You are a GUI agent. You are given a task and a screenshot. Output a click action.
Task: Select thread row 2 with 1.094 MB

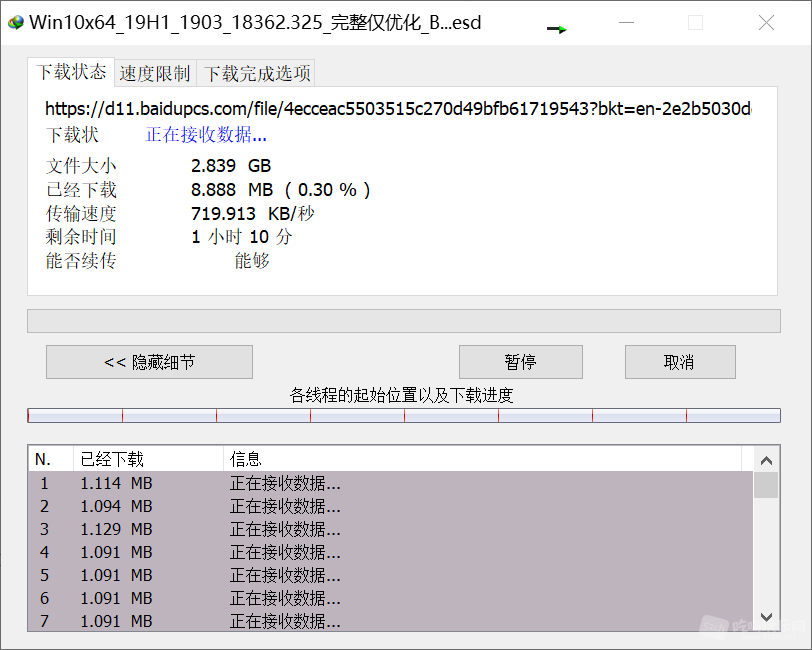(x=390, y=506)
